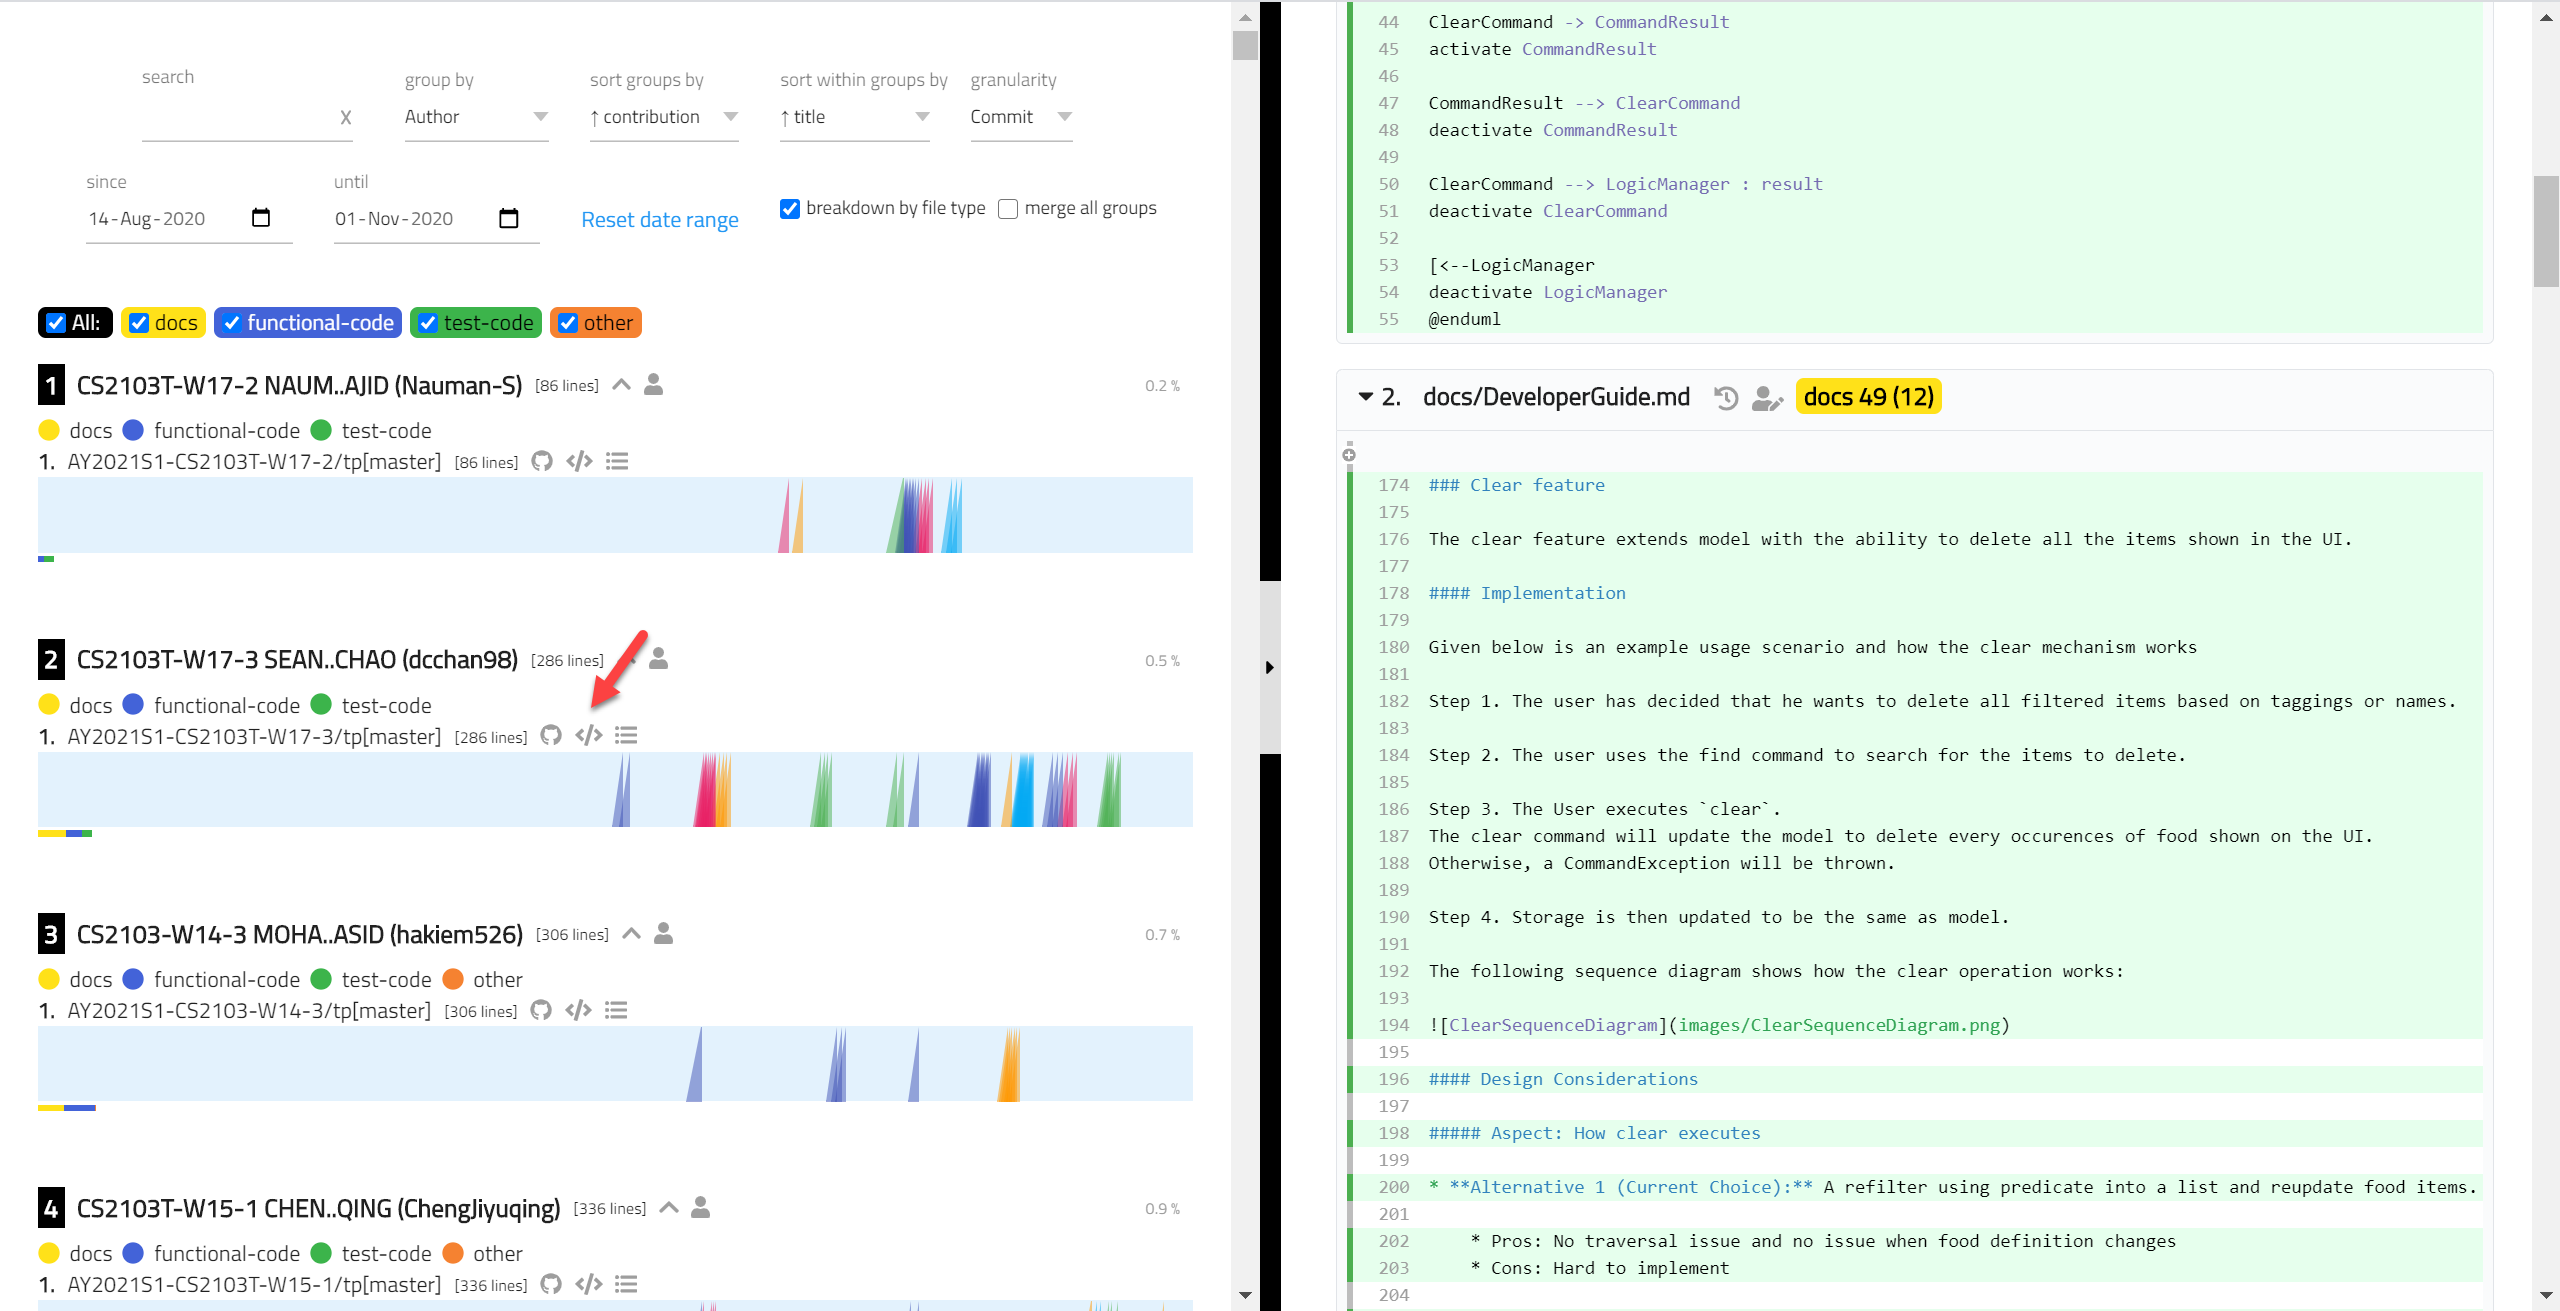Open author profile icon for dcchan98 group
The image size is (2560, 1311).
(659, 659)
